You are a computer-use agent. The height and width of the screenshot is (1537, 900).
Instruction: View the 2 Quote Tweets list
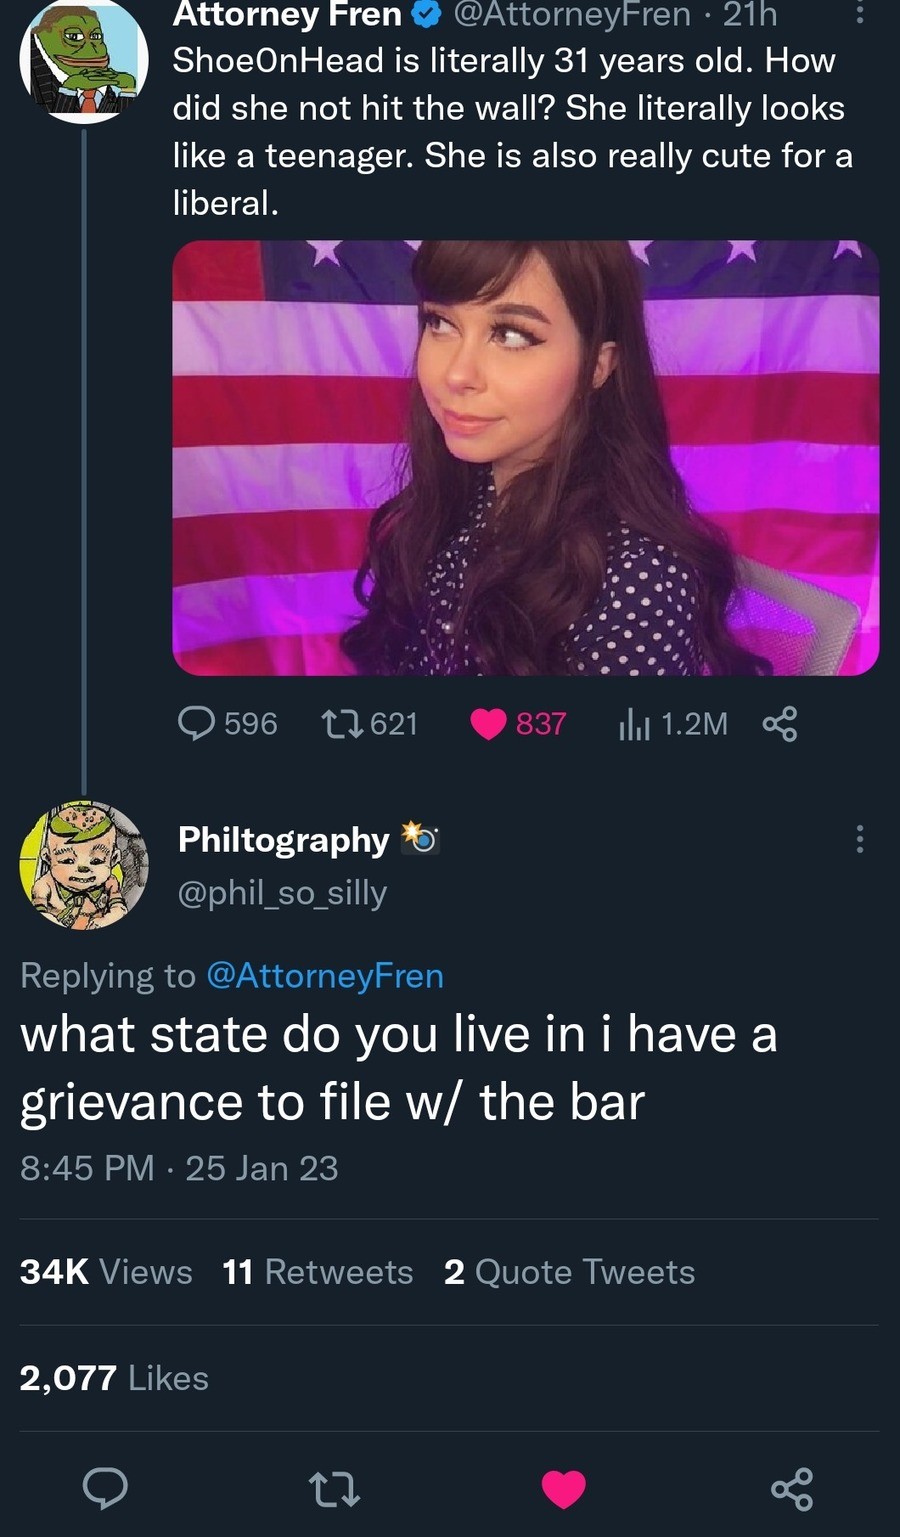click(x=569, y=1272)
